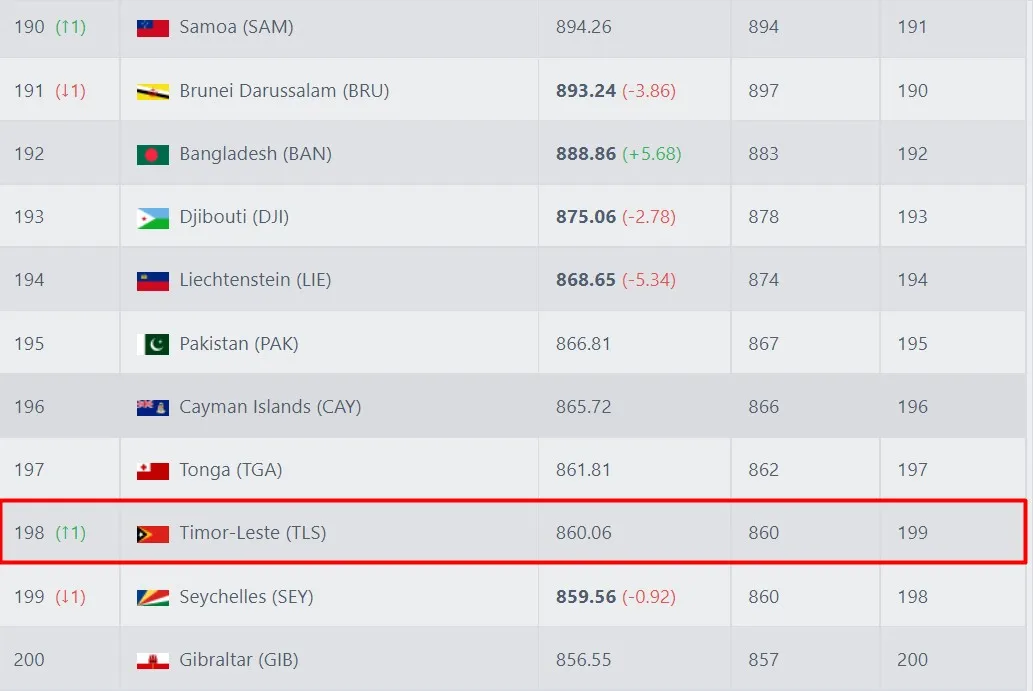Open the Cayman Islands (CAY) team link
This screenshot has height=691, width=1033.
(270, 407)
